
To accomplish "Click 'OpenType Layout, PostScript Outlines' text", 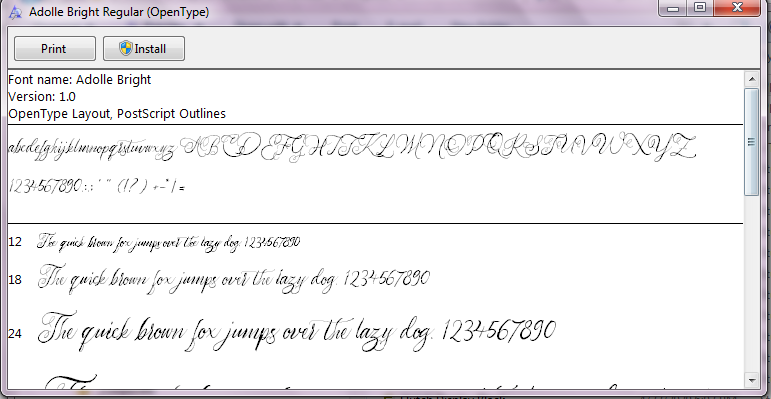I will point(117,114).
